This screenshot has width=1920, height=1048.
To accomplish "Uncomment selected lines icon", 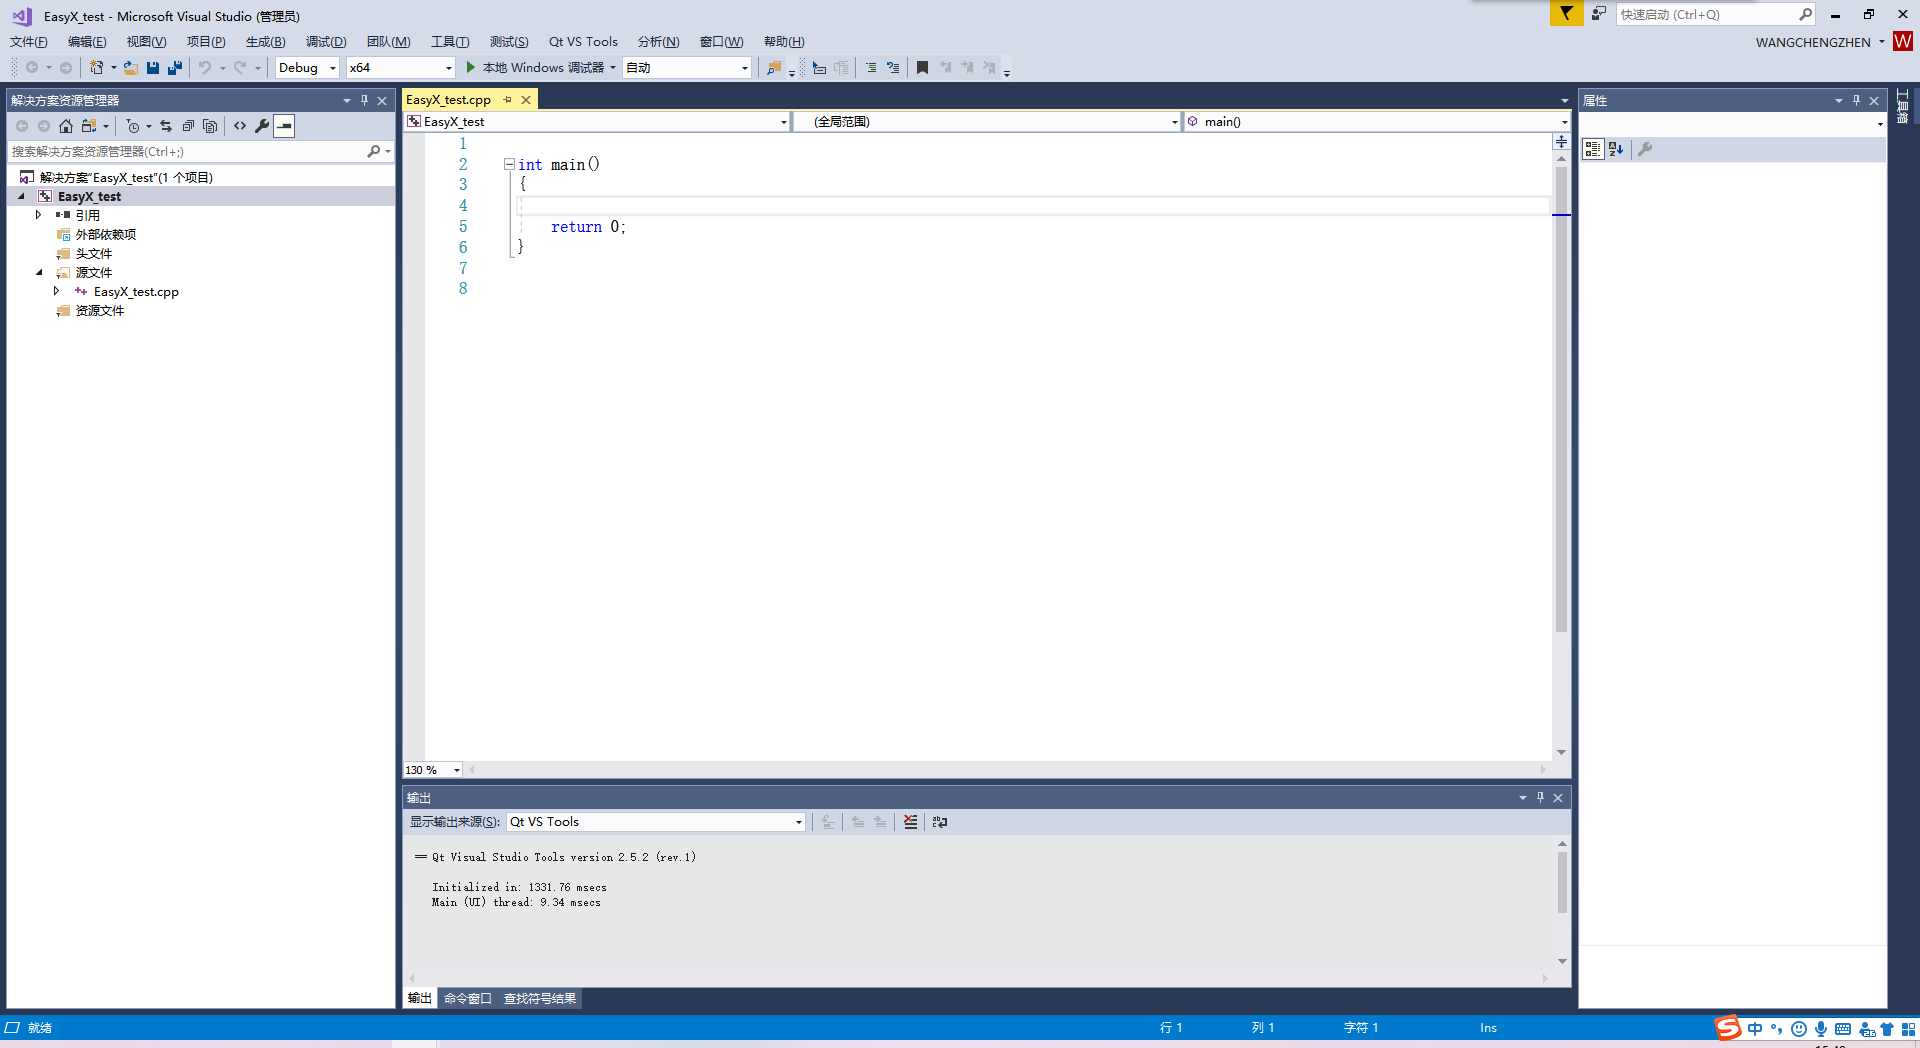I will (x=893, y=67).
